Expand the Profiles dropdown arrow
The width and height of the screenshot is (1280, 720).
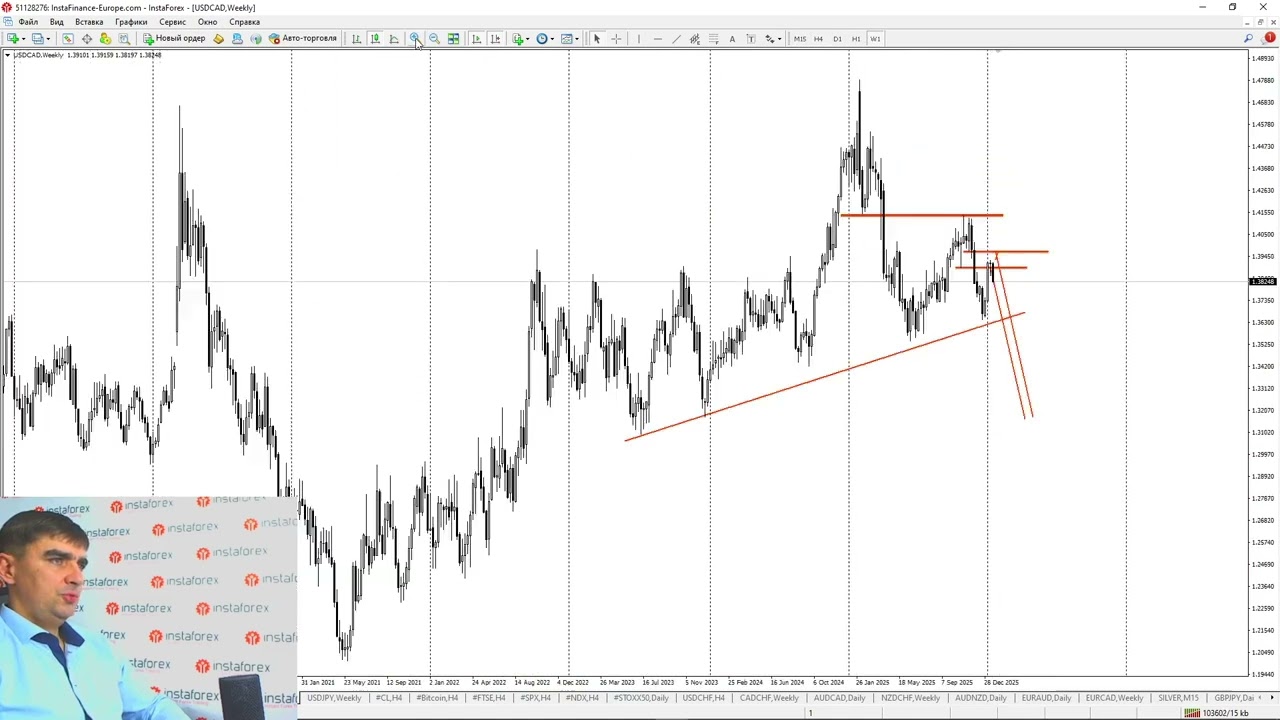tap(48, 39)
